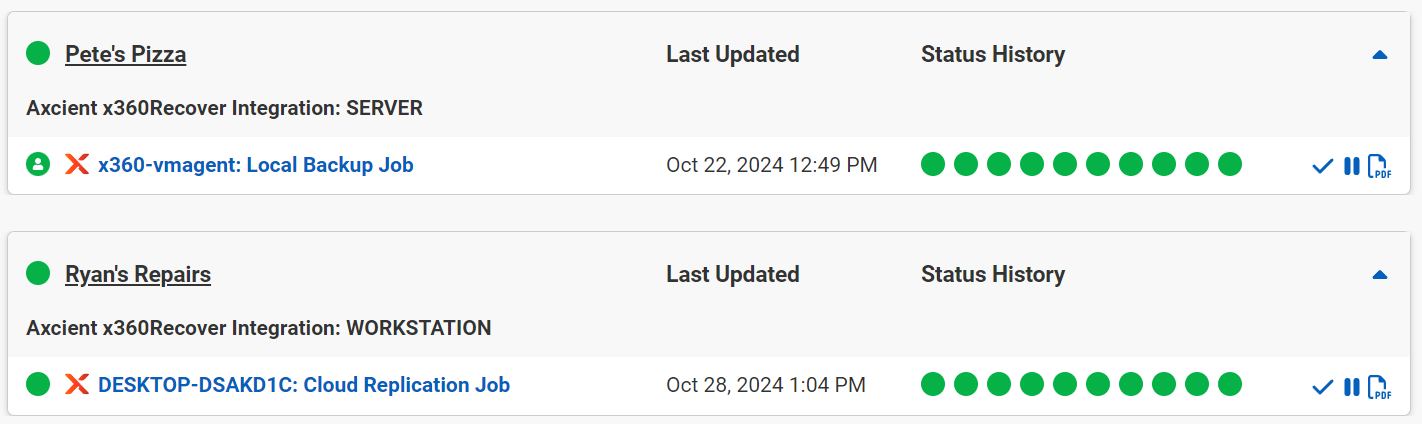1422x424 pixels.
Task: Open Pete's Pizza customer link
Action: (x=126, y=54)
